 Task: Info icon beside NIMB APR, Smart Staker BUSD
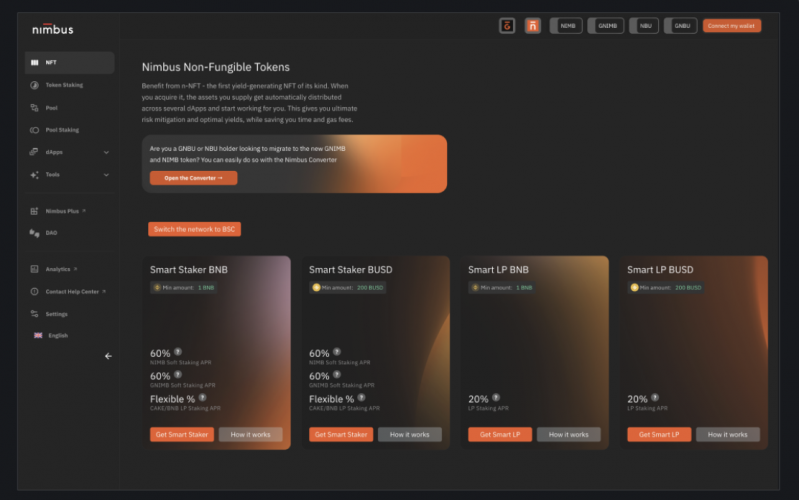point(337,352)
